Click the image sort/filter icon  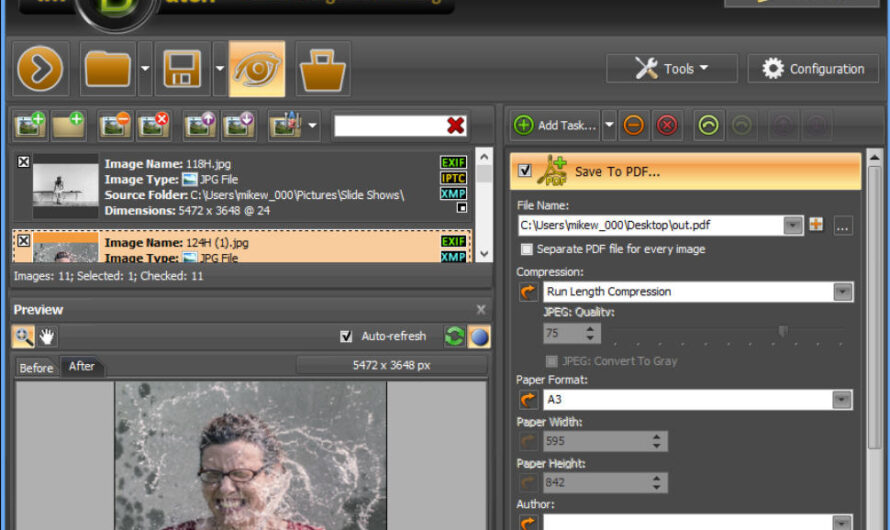(x=286, y=125)
